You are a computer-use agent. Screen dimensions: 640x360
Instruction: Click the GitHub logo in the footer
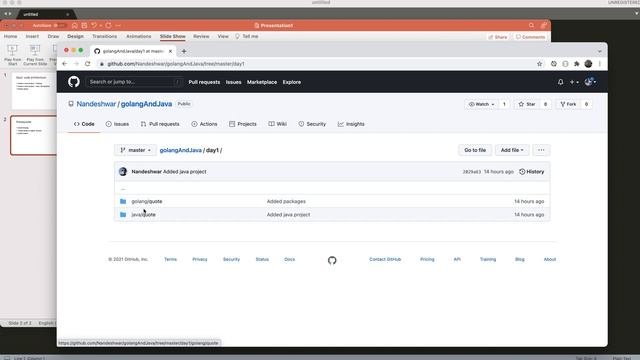click(x=332, y=260)
